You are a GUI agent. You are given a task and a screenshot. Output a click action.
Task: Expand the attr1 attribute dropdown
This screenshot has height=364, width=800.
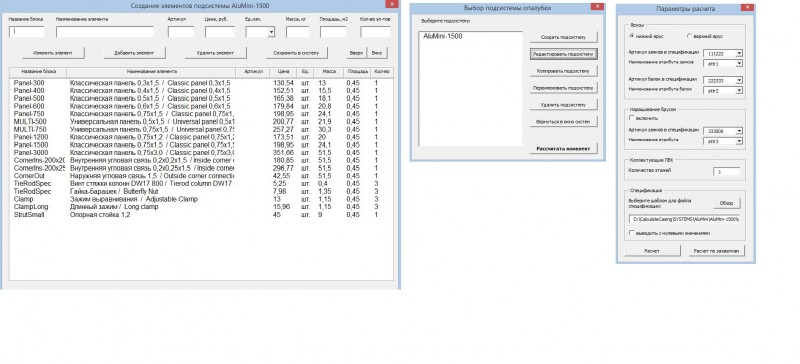(x=739, y=63)
